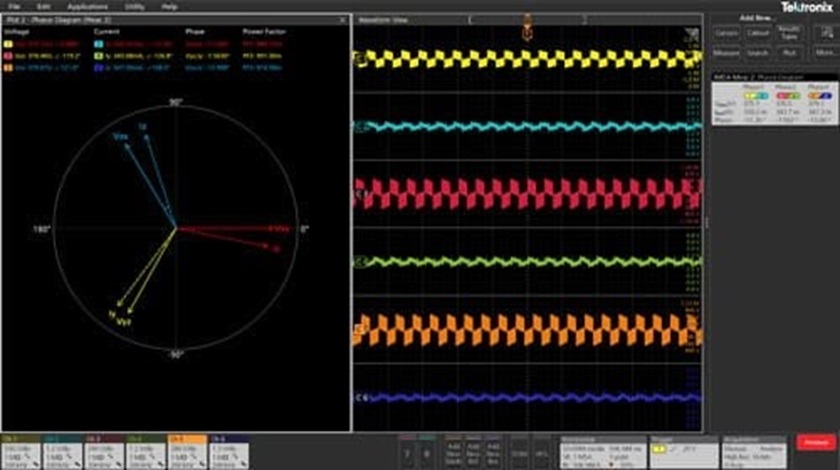
Task: Click the 90° label on phasor circle
Action: [x=176, y=102]
